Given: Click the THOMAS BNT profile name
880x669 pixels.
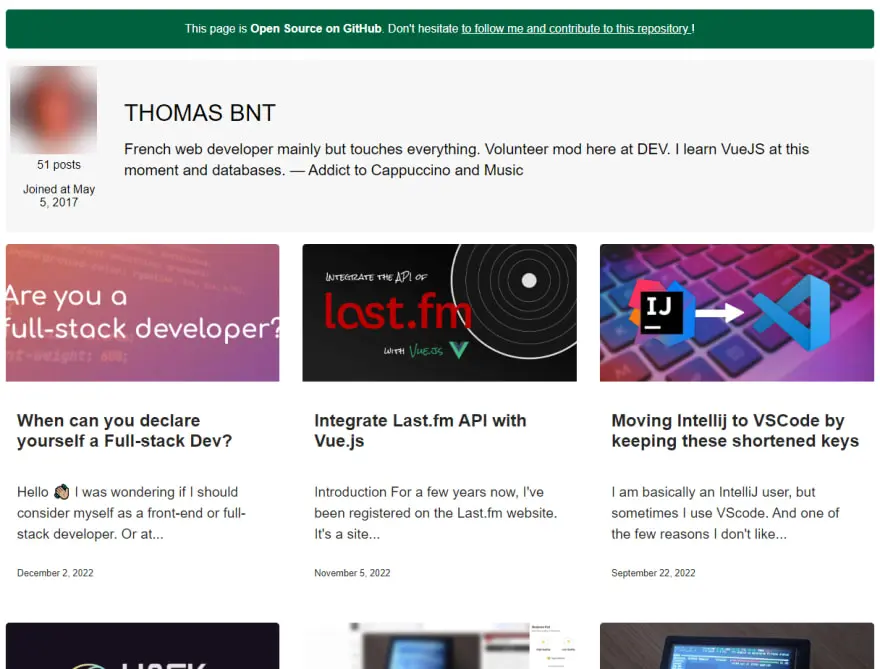Looking at the screenshot, I should 199,113.
